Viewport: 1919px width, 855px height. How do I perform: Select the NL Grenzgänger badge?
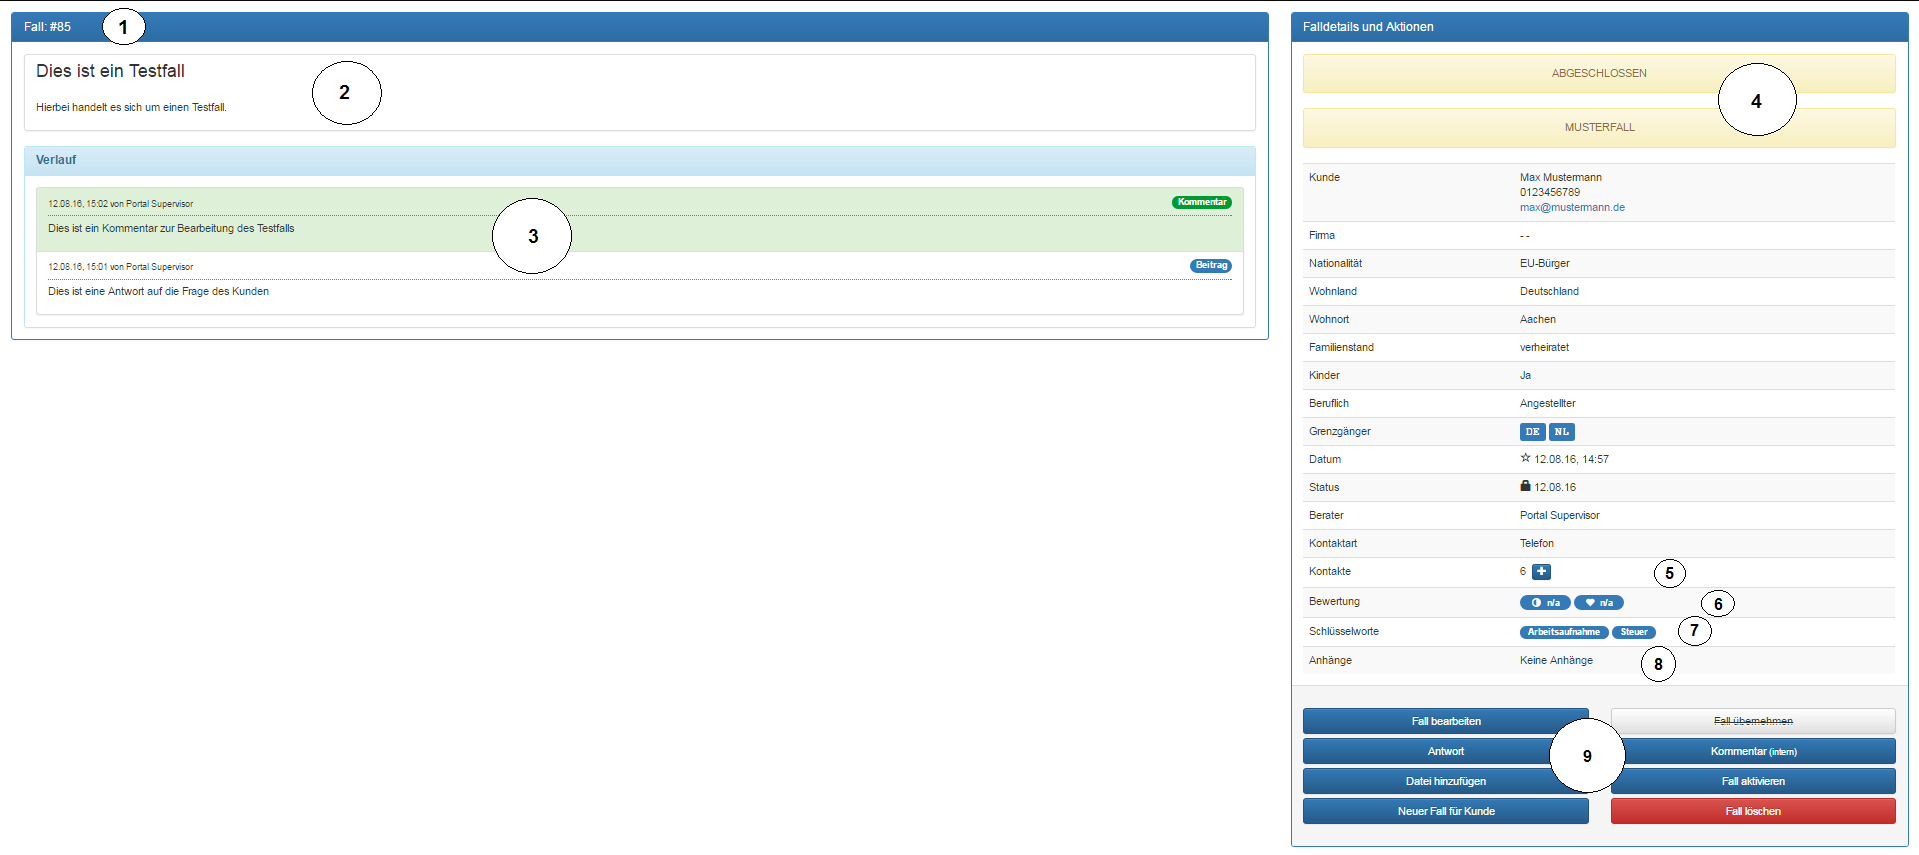click(1561, 432)
